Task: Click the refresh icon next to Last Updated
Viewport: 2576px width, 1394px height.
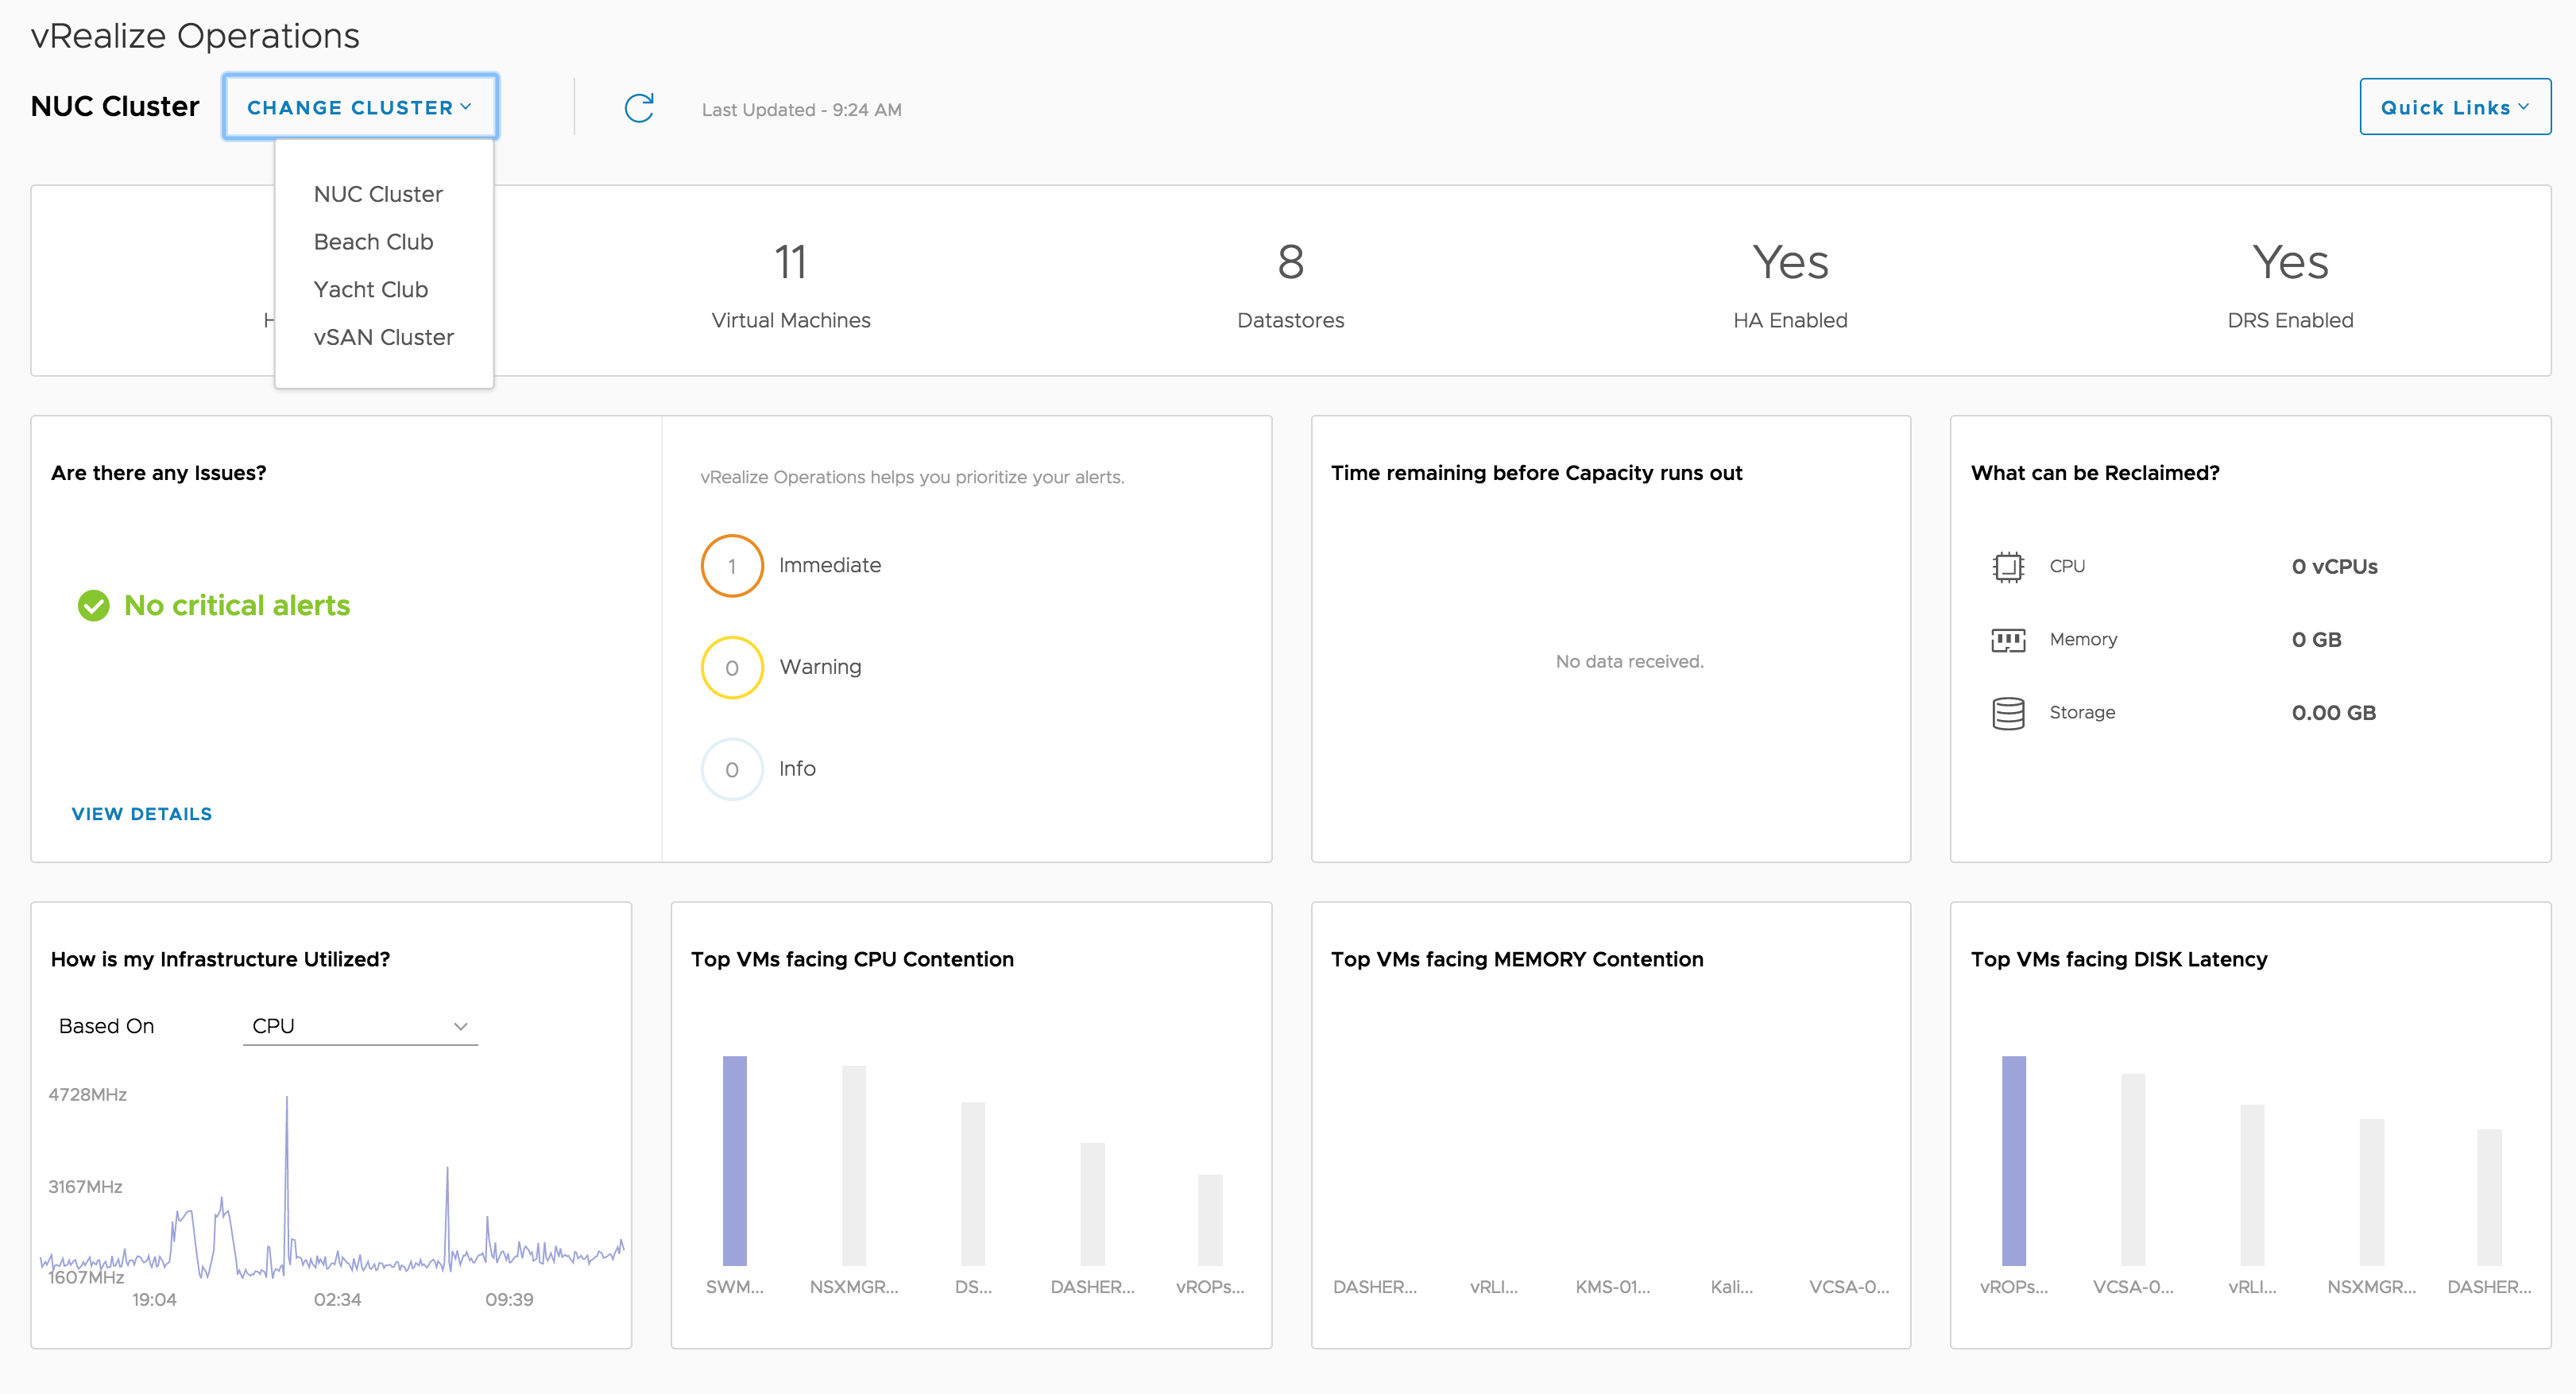Action: pos(639,108)
